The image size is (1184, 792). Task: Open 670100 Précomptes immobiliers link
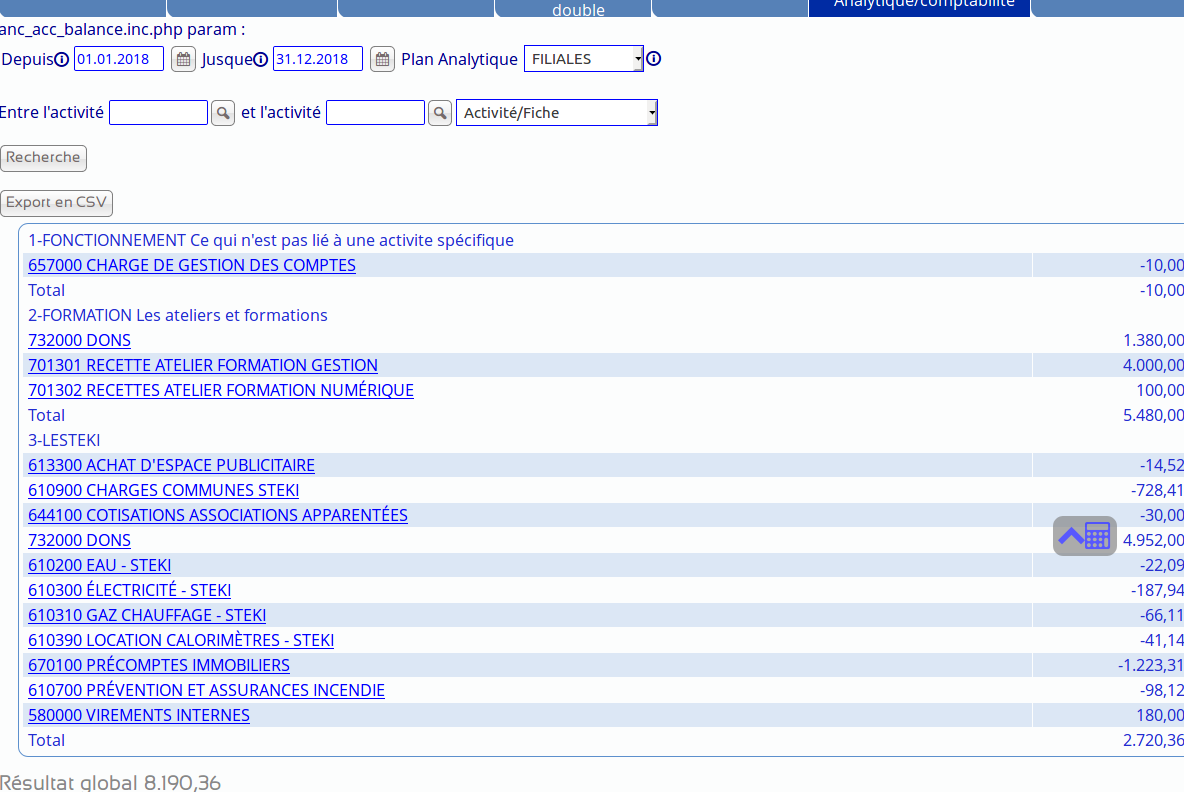(159, 665)
